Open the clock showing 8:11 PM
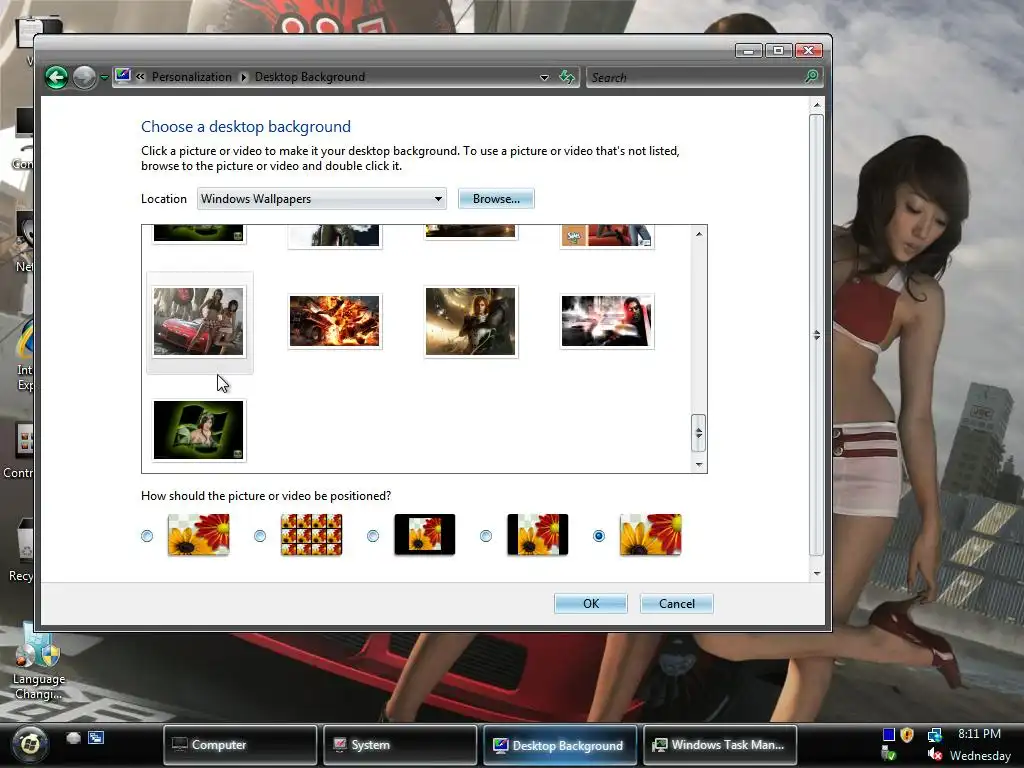The width and height of the screenshot is (1024, 768). [979, 734]
